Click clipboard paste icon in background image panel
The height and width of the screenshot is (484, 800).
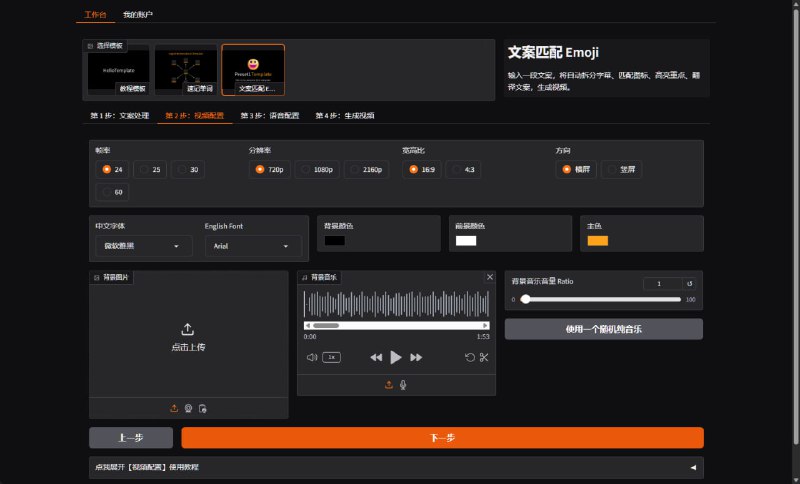pos(203,408)
